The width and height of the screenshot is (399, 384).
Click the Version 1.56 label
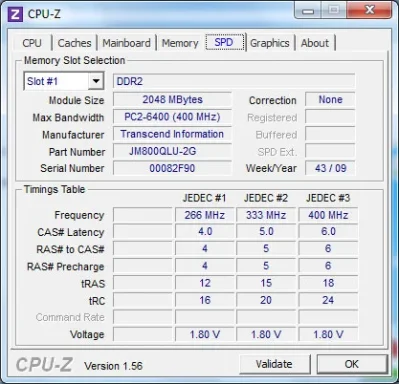pyautogui.click(x=113, y=366)
